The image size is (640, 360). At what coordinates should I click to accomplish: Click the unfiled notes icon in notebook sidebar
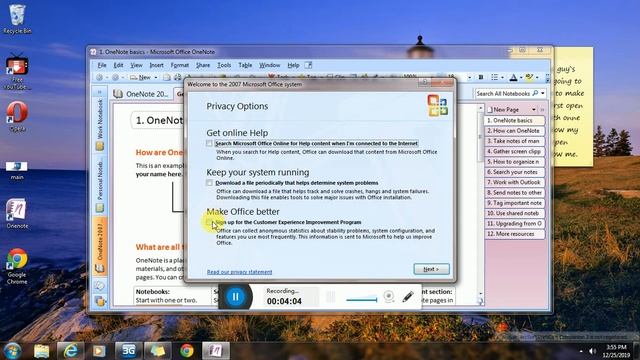point(99,285)
